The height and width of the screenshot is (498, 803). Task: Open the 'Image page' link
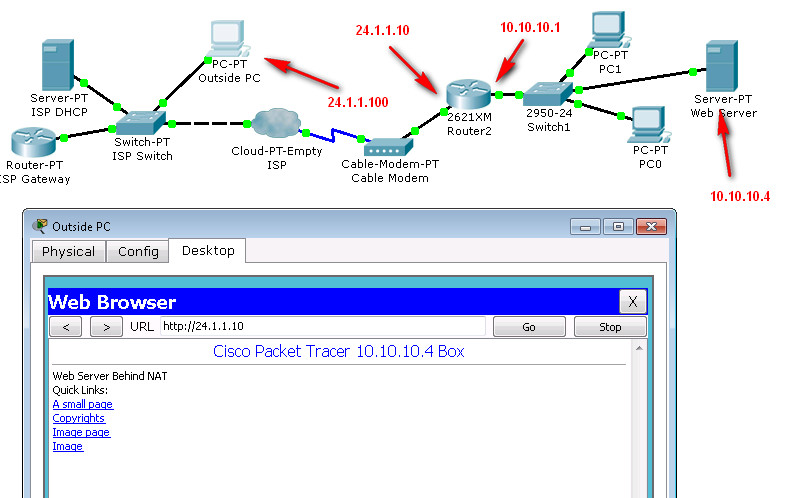pyautogui.click(x=81, y=432)
